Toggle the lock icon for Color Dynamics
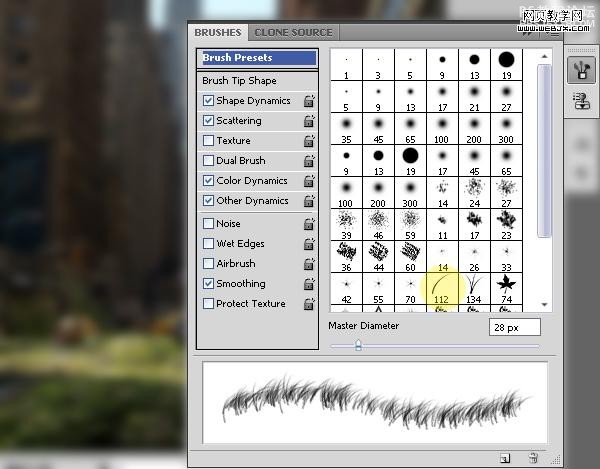 (309, 181)
